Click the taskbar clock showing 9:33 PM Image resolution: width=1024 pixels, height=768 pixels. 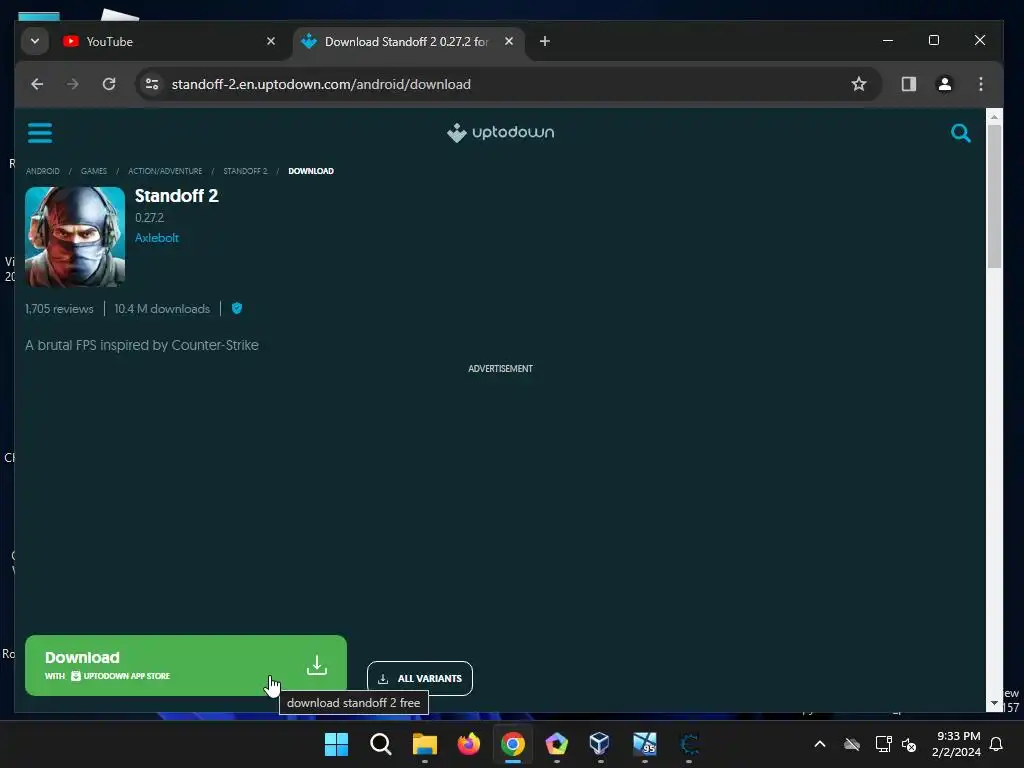957,744
